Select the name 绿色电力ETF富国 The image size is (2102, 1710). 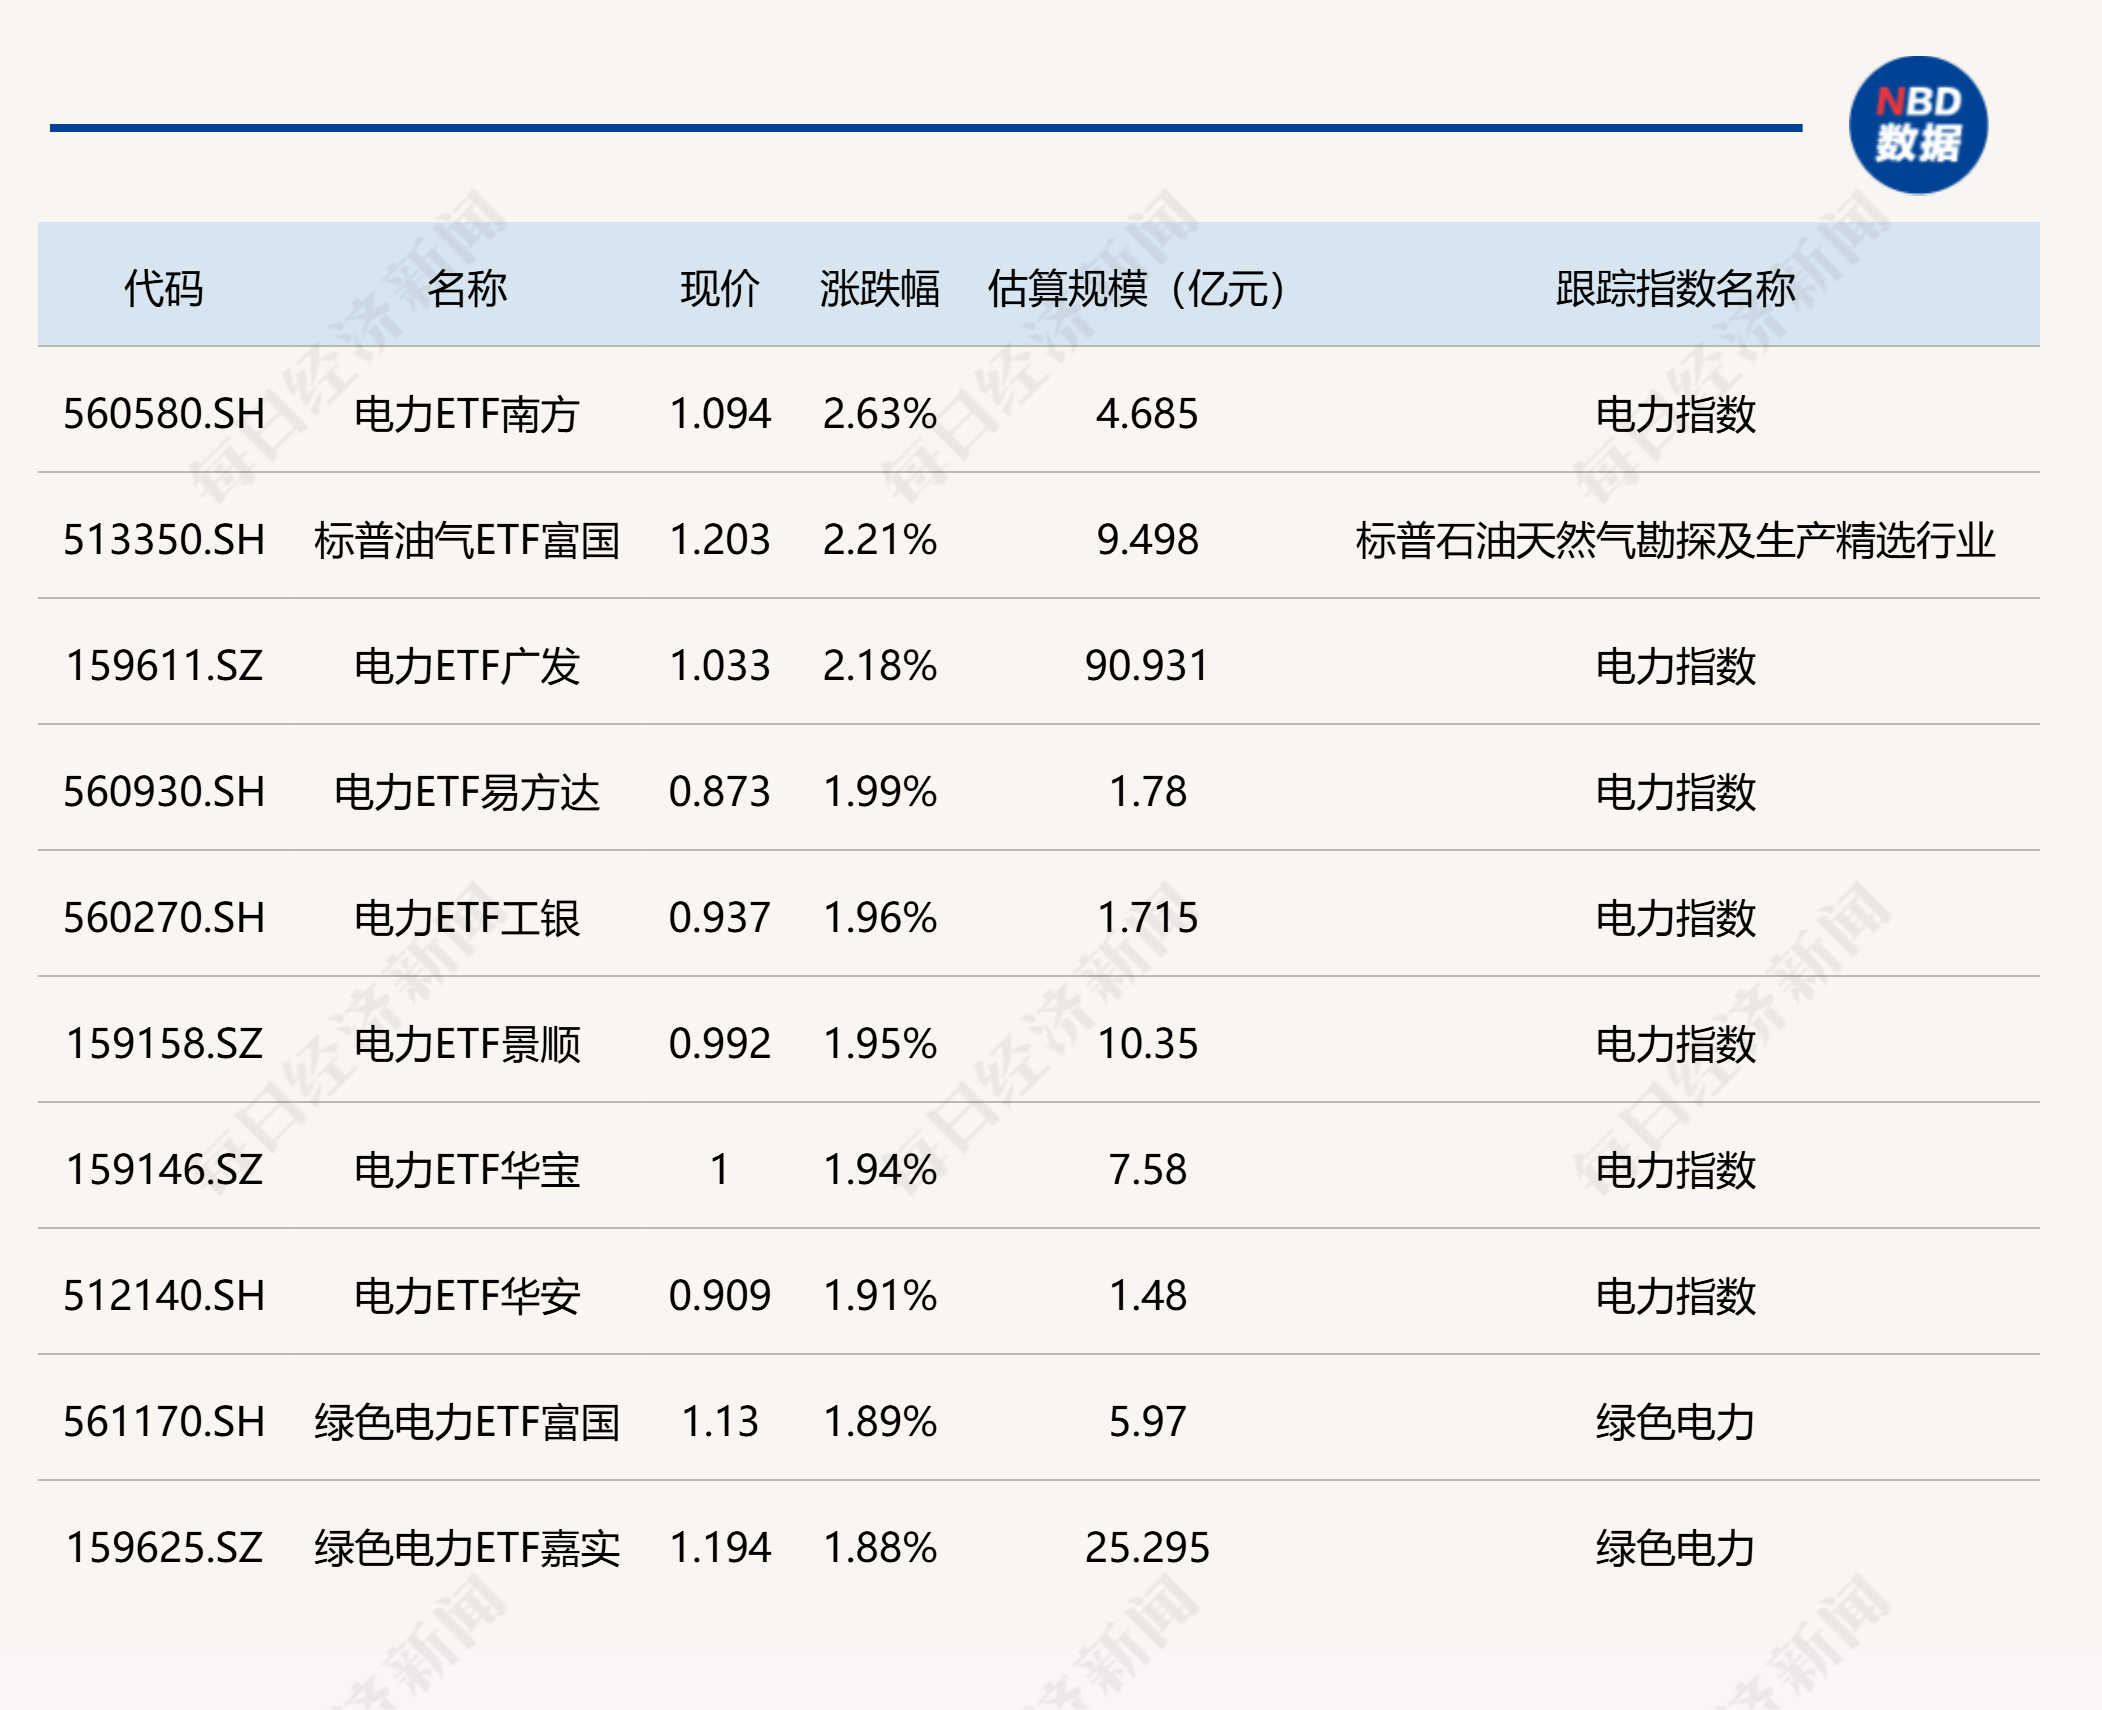467,1422
